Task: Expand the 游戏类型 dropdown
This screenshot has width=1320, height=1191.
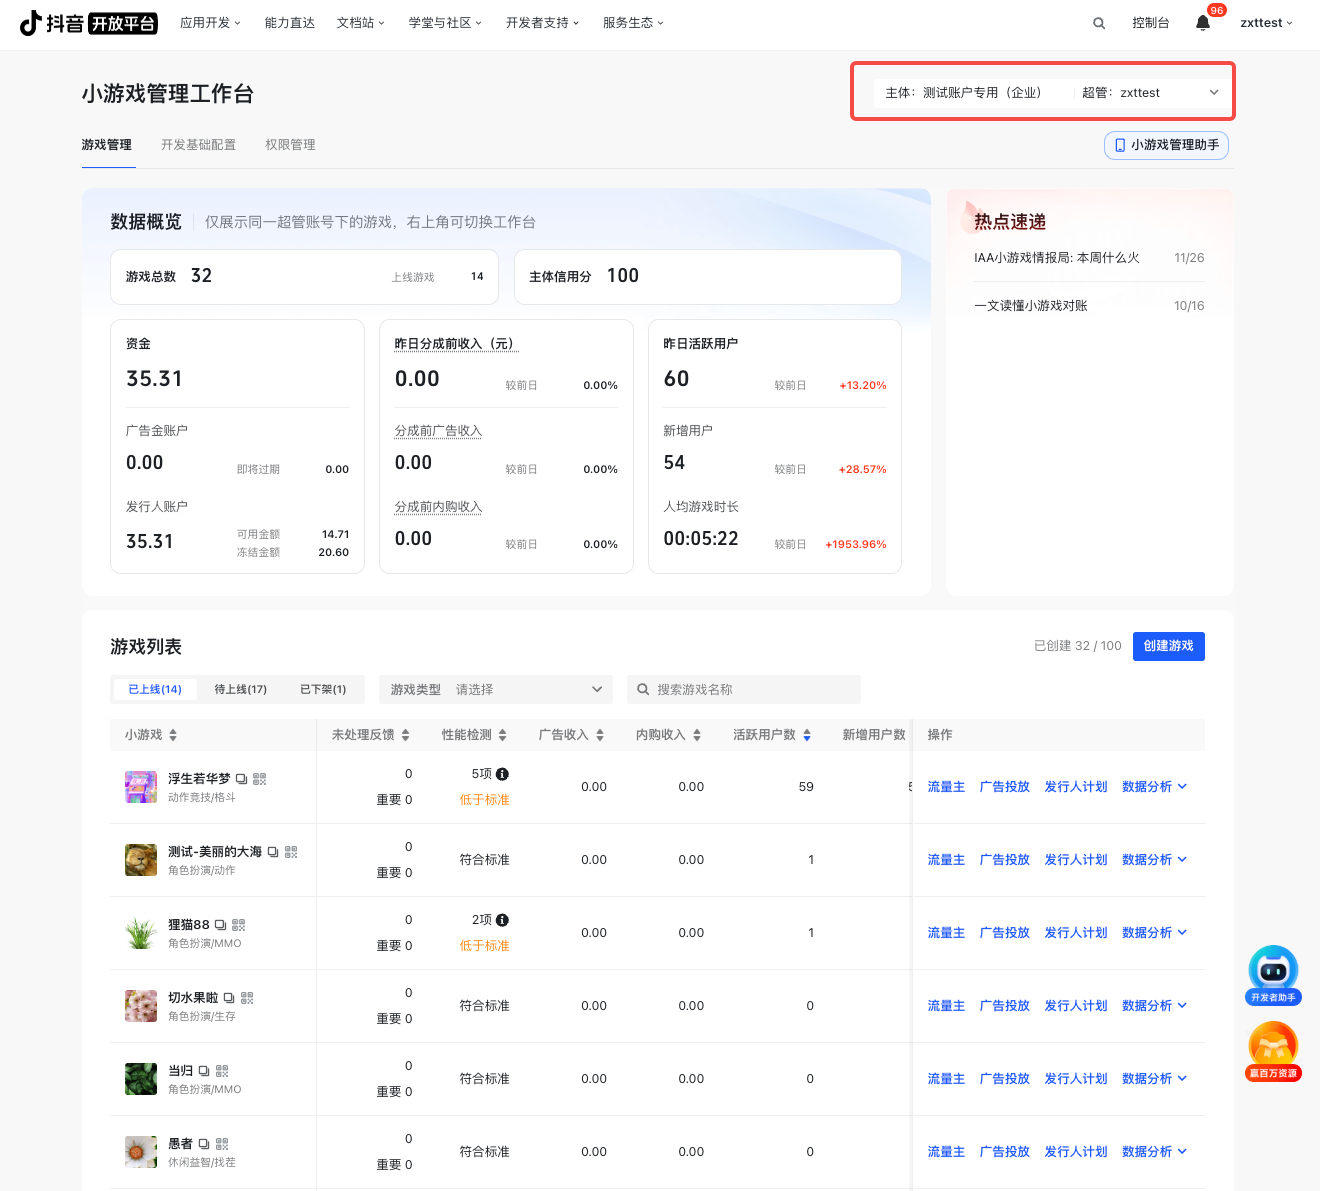Action: tap(497, 690)
